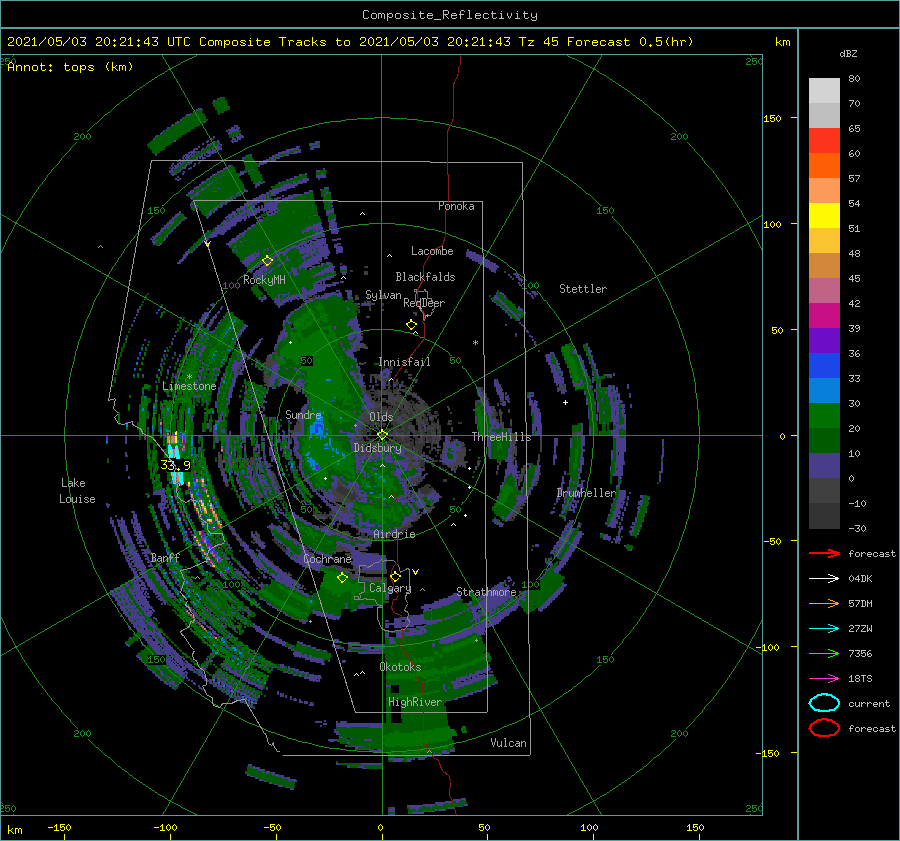Click the UTC Composite Tracks timestamp header
This screenshot has height=841, width=900.
(x=350, y=42)
